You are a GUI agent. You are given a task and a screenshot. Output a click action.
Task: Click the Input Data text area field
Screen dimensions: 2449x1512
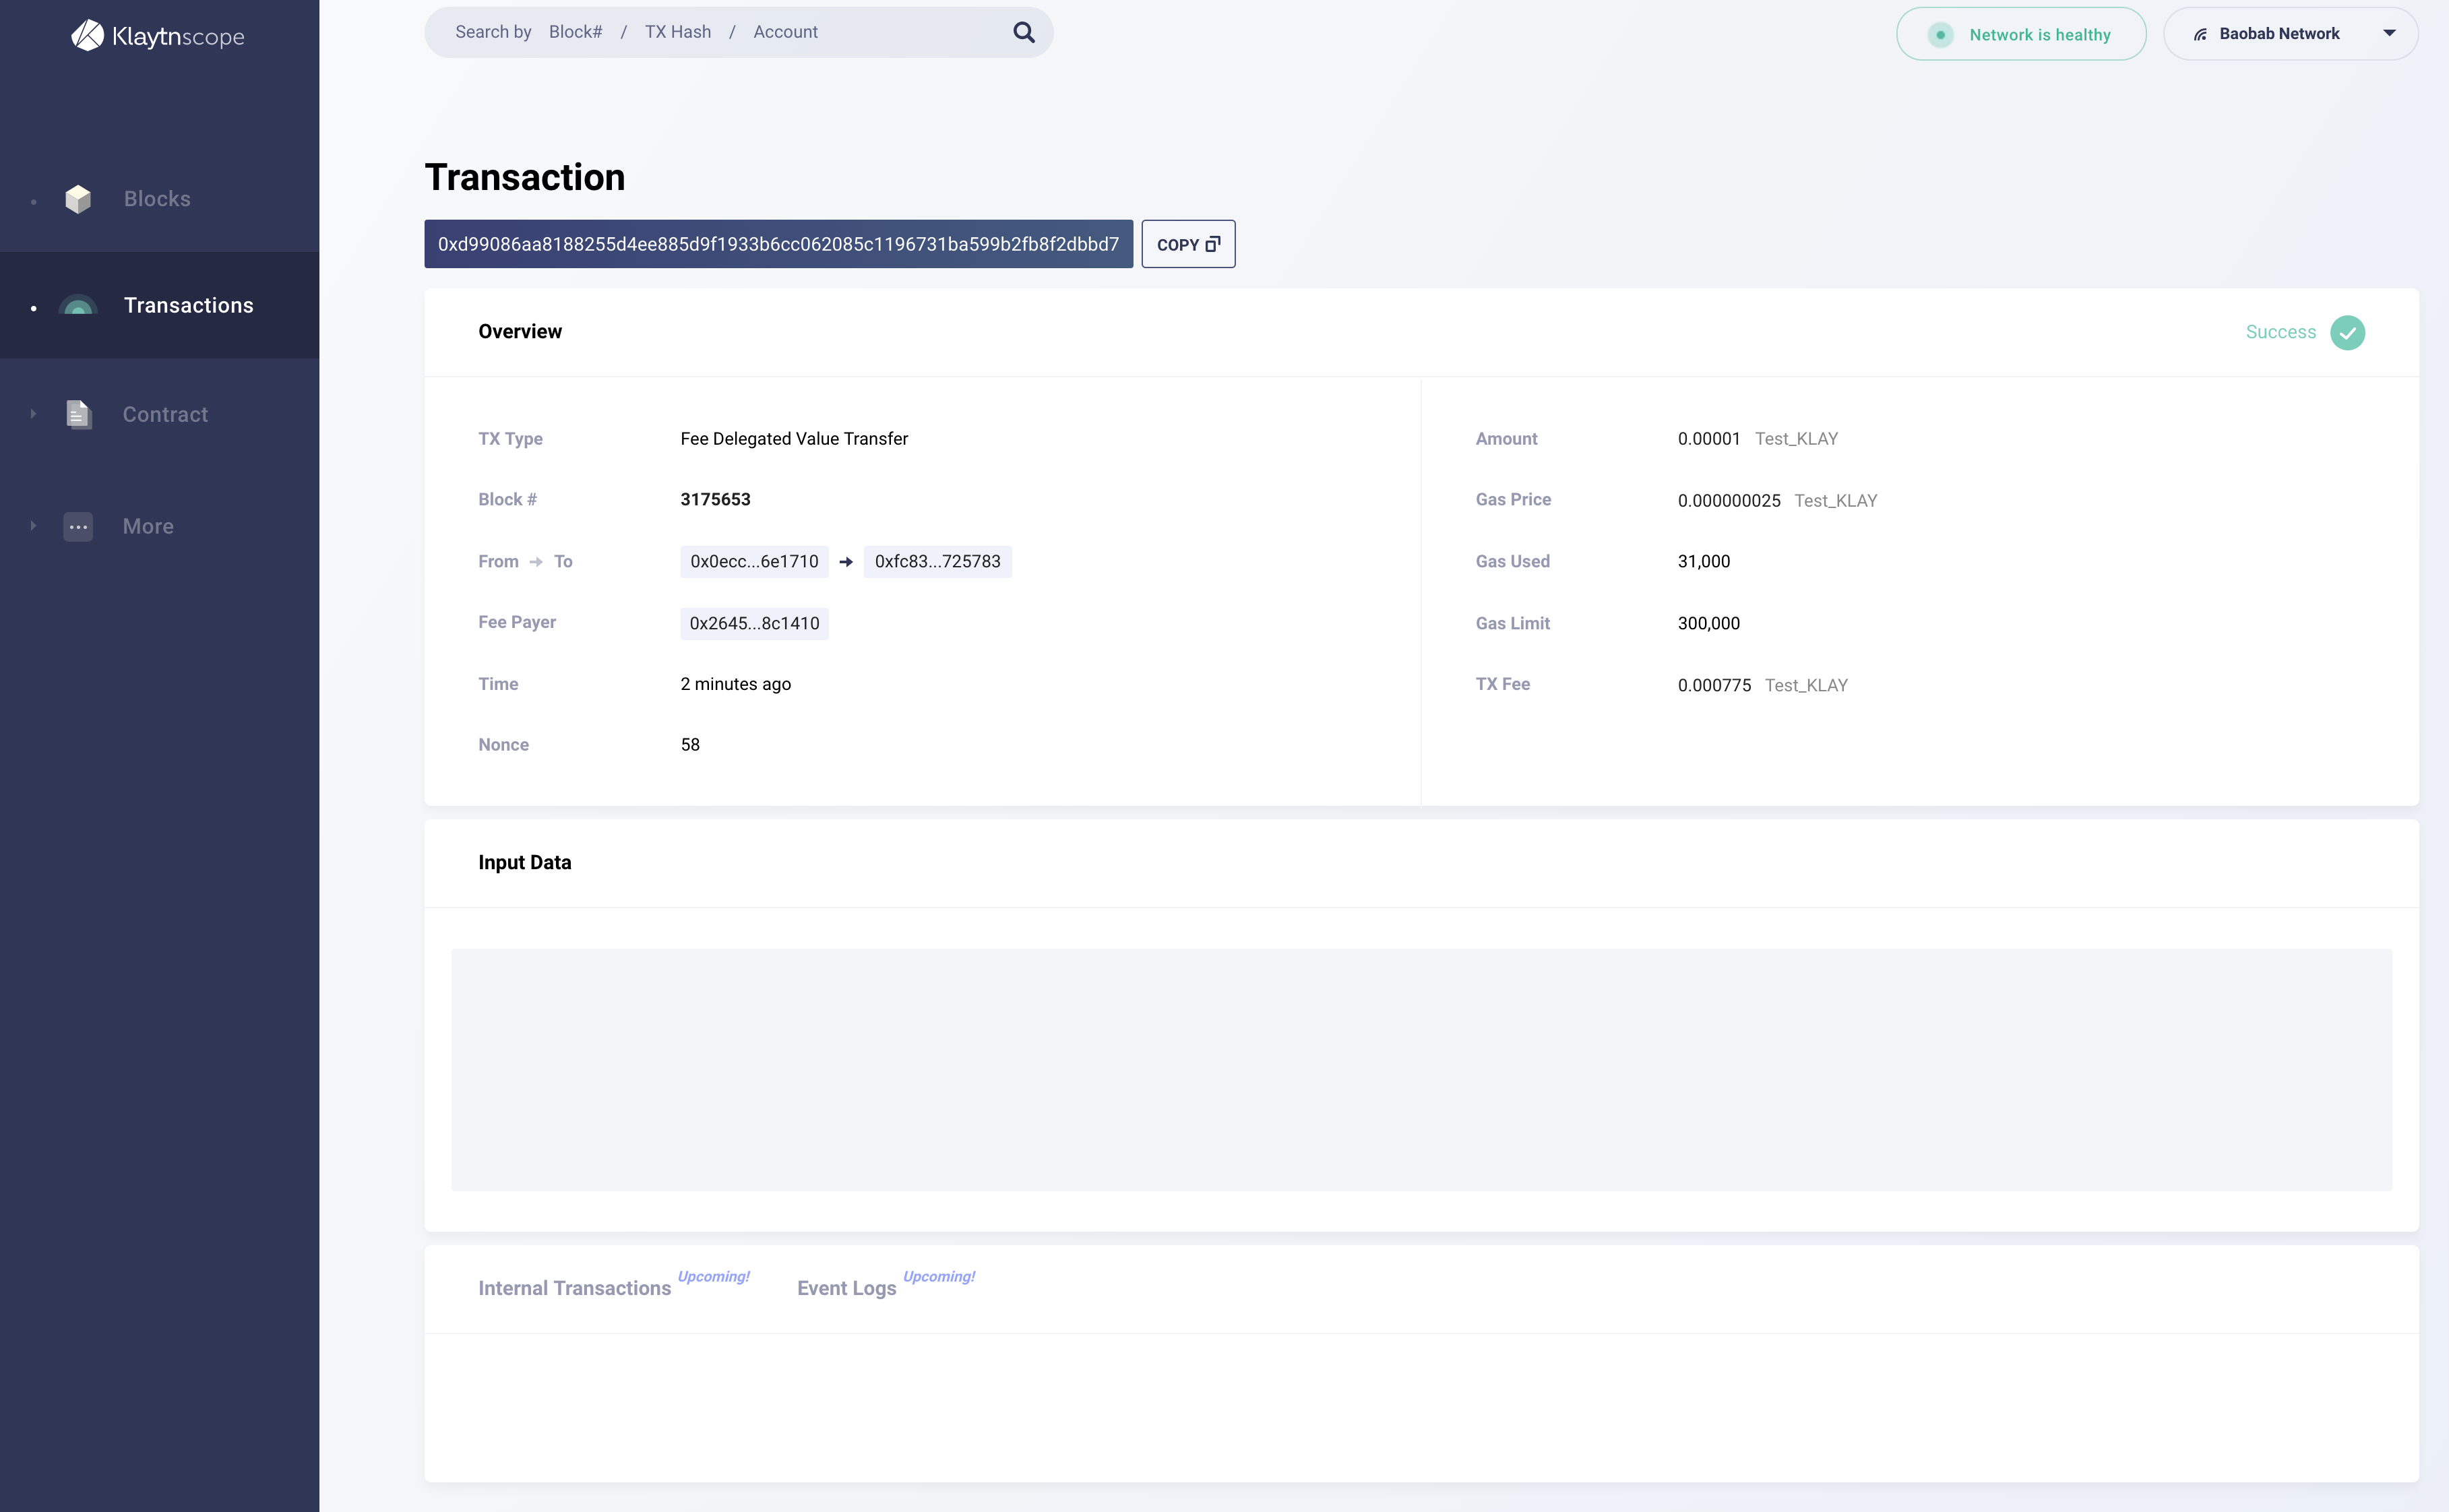click(x=1422, y=1070)
